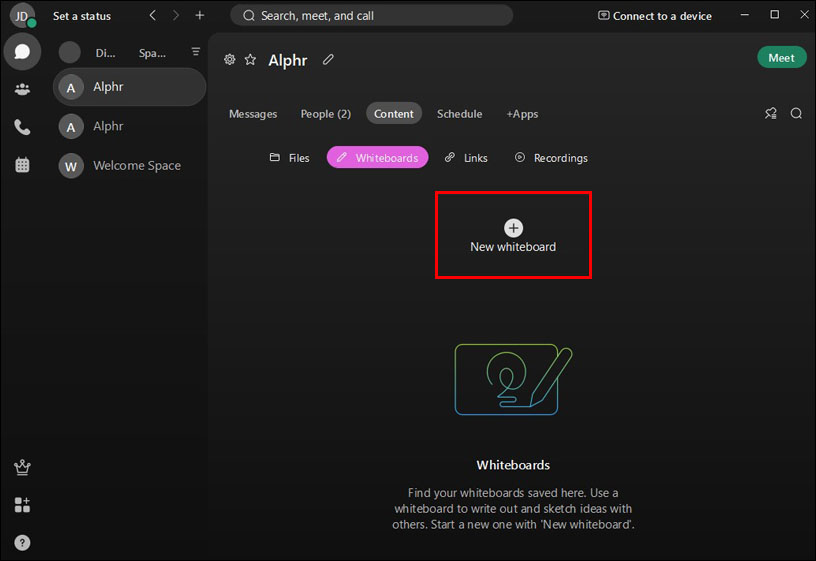Click the search-in-space magnifier icon
The image size is (816, 561).
796,113
